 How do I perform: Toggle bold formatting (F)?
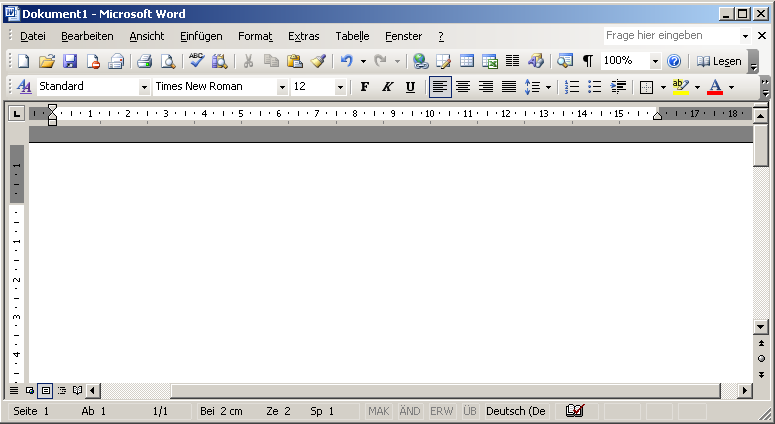click(x=365, y=87)
